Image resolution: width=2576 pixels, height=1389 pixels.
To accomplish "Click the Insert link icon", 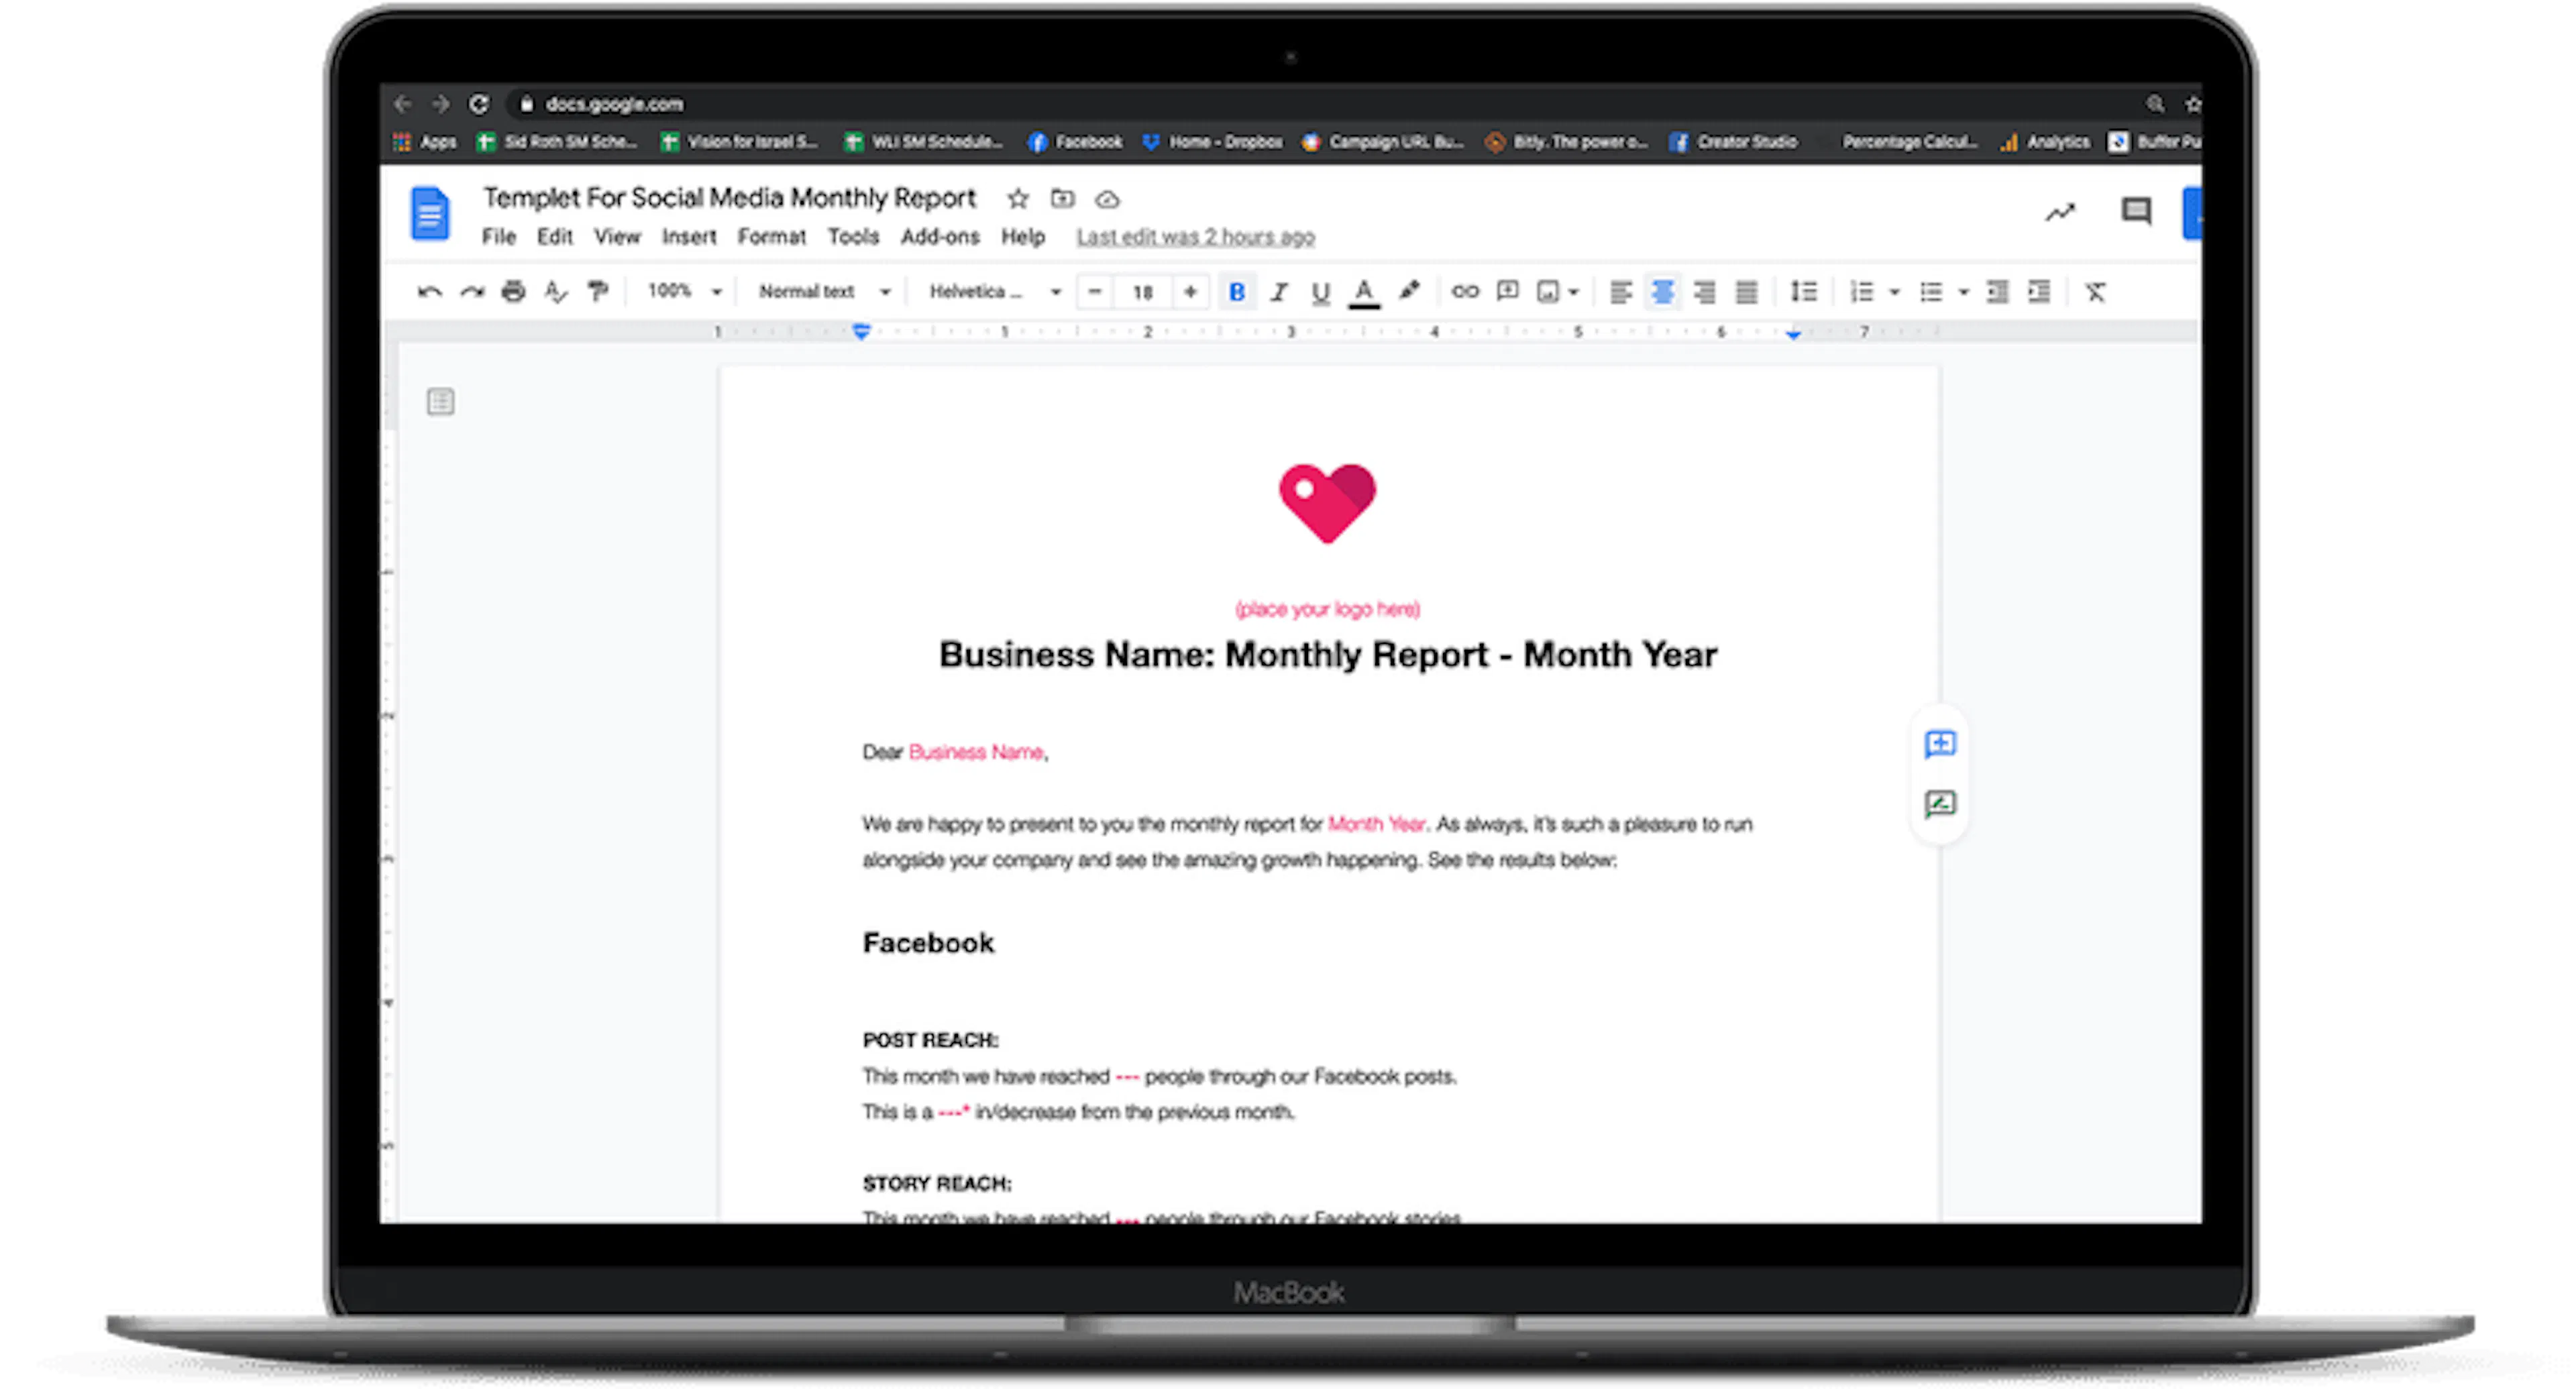I will (1465, 292).
